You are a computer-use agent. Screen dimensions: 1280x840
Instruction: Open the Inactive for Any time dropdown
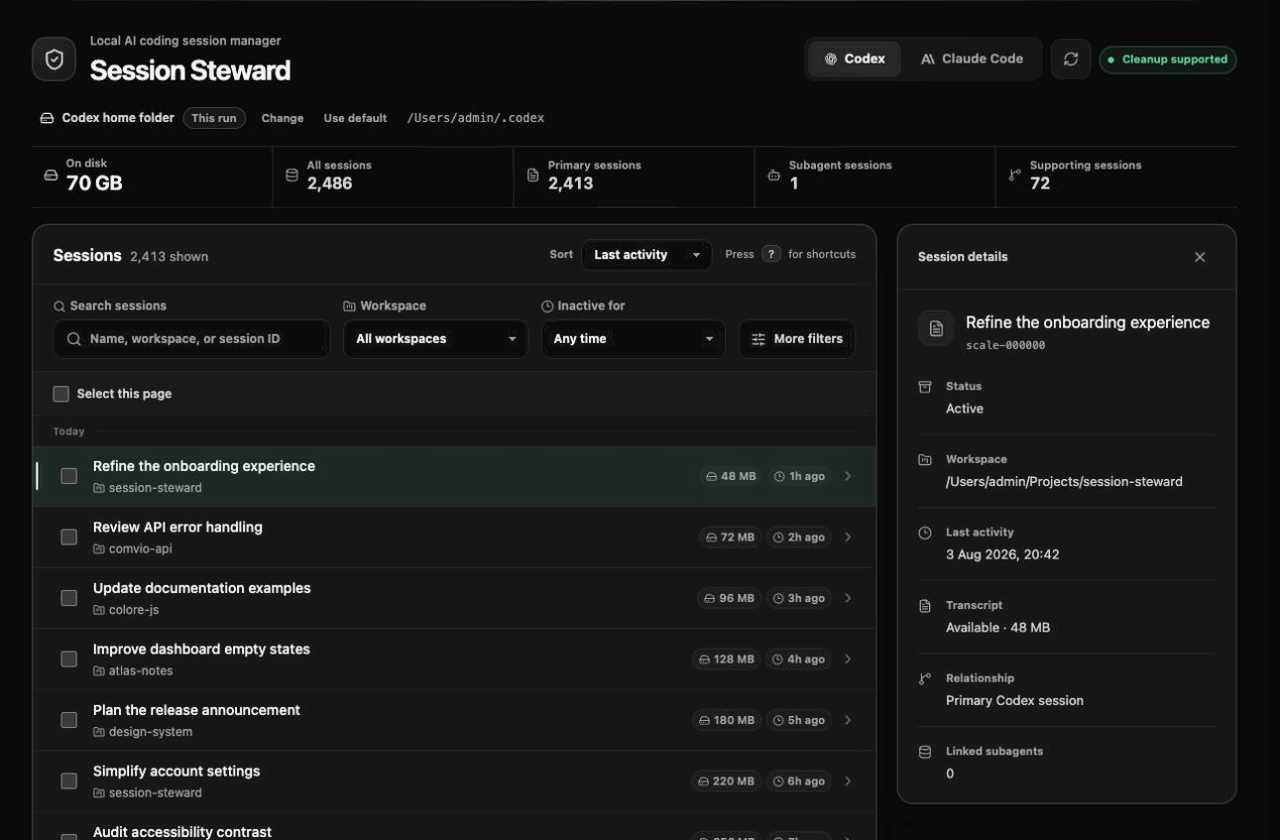(633, 339)
